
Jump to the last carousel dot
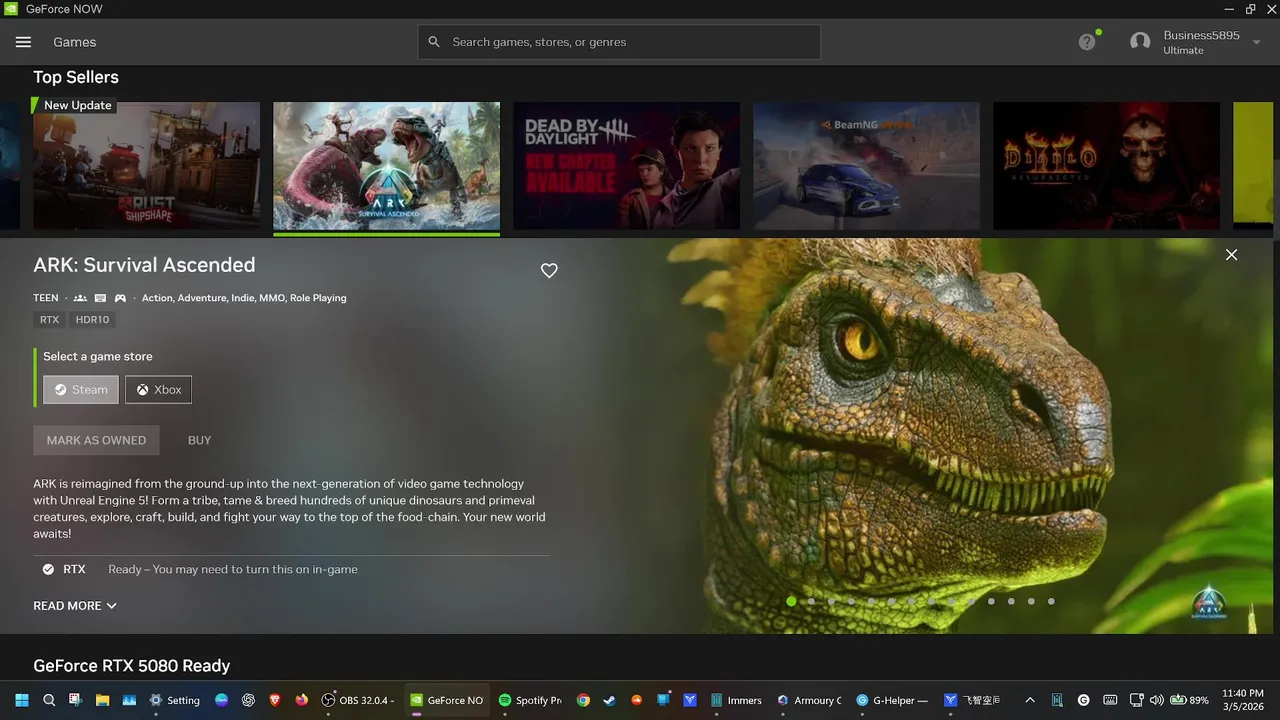pos(1051,601)
